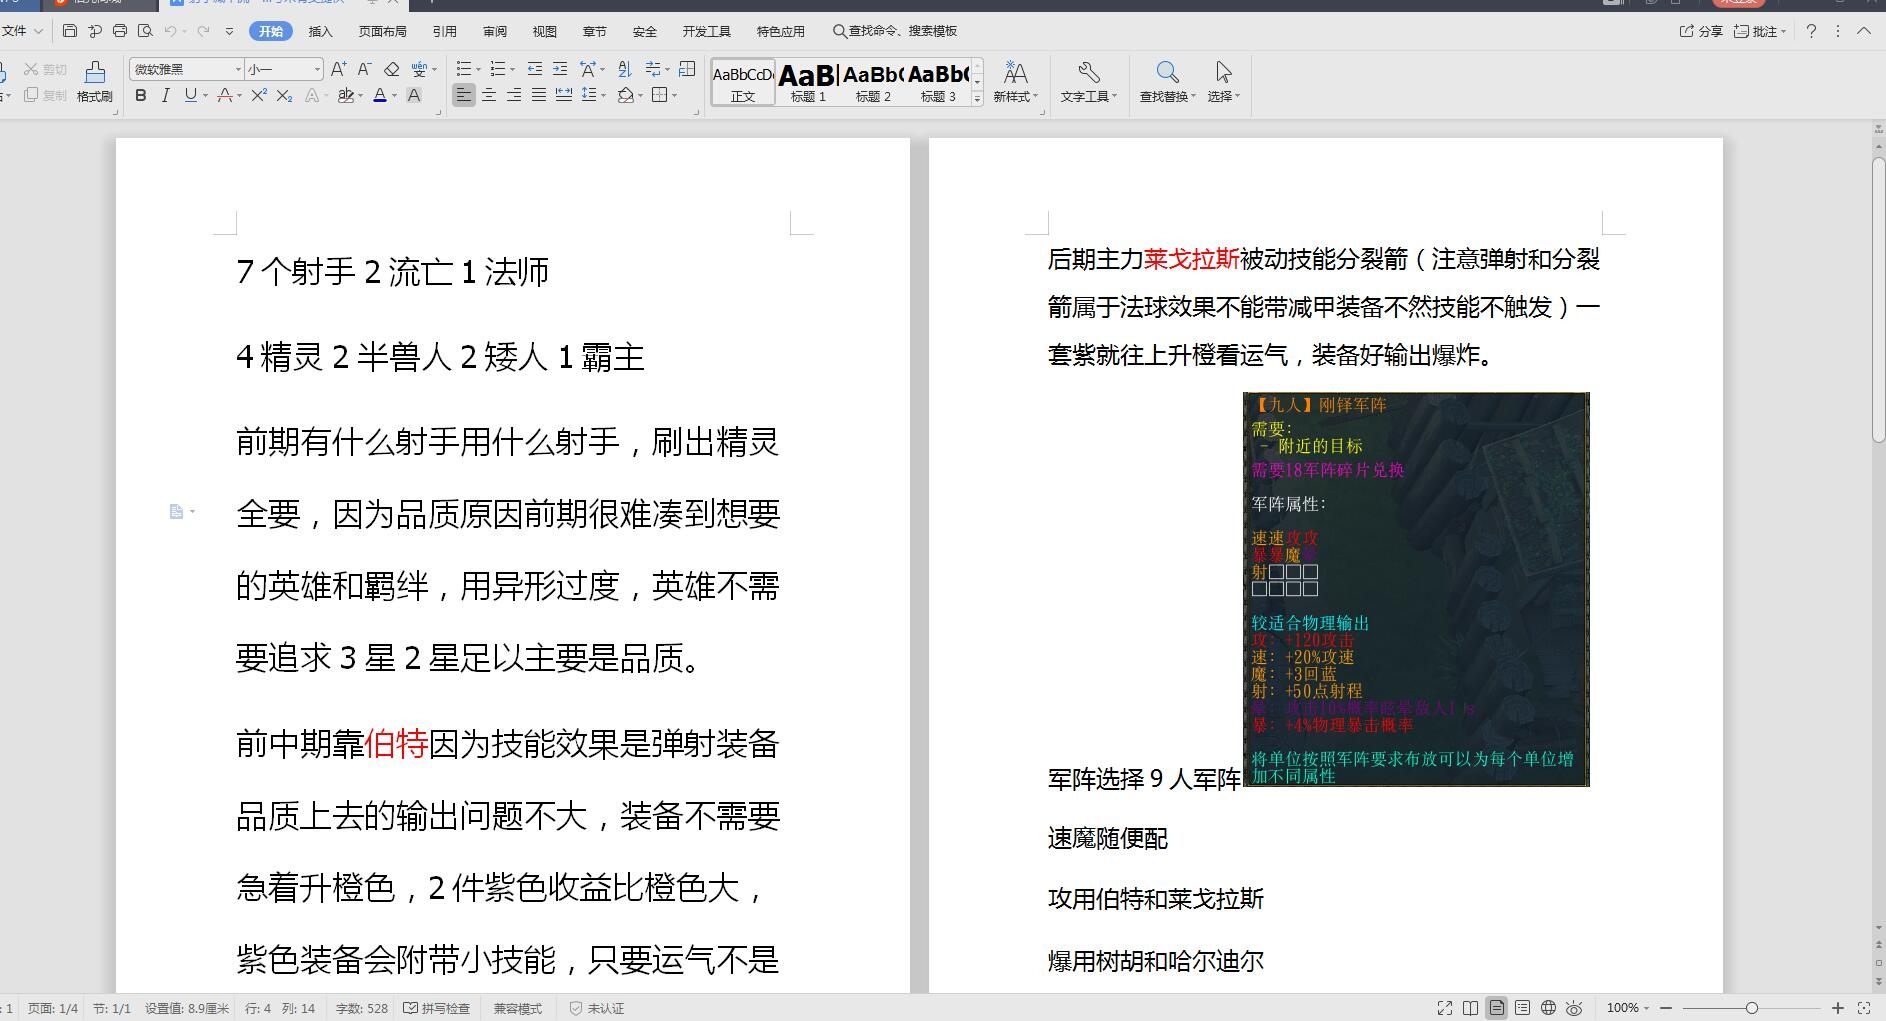Switch to the References (引用) tab
This screenshot has height=1021, width=1886.
click(x=445, y=31)
